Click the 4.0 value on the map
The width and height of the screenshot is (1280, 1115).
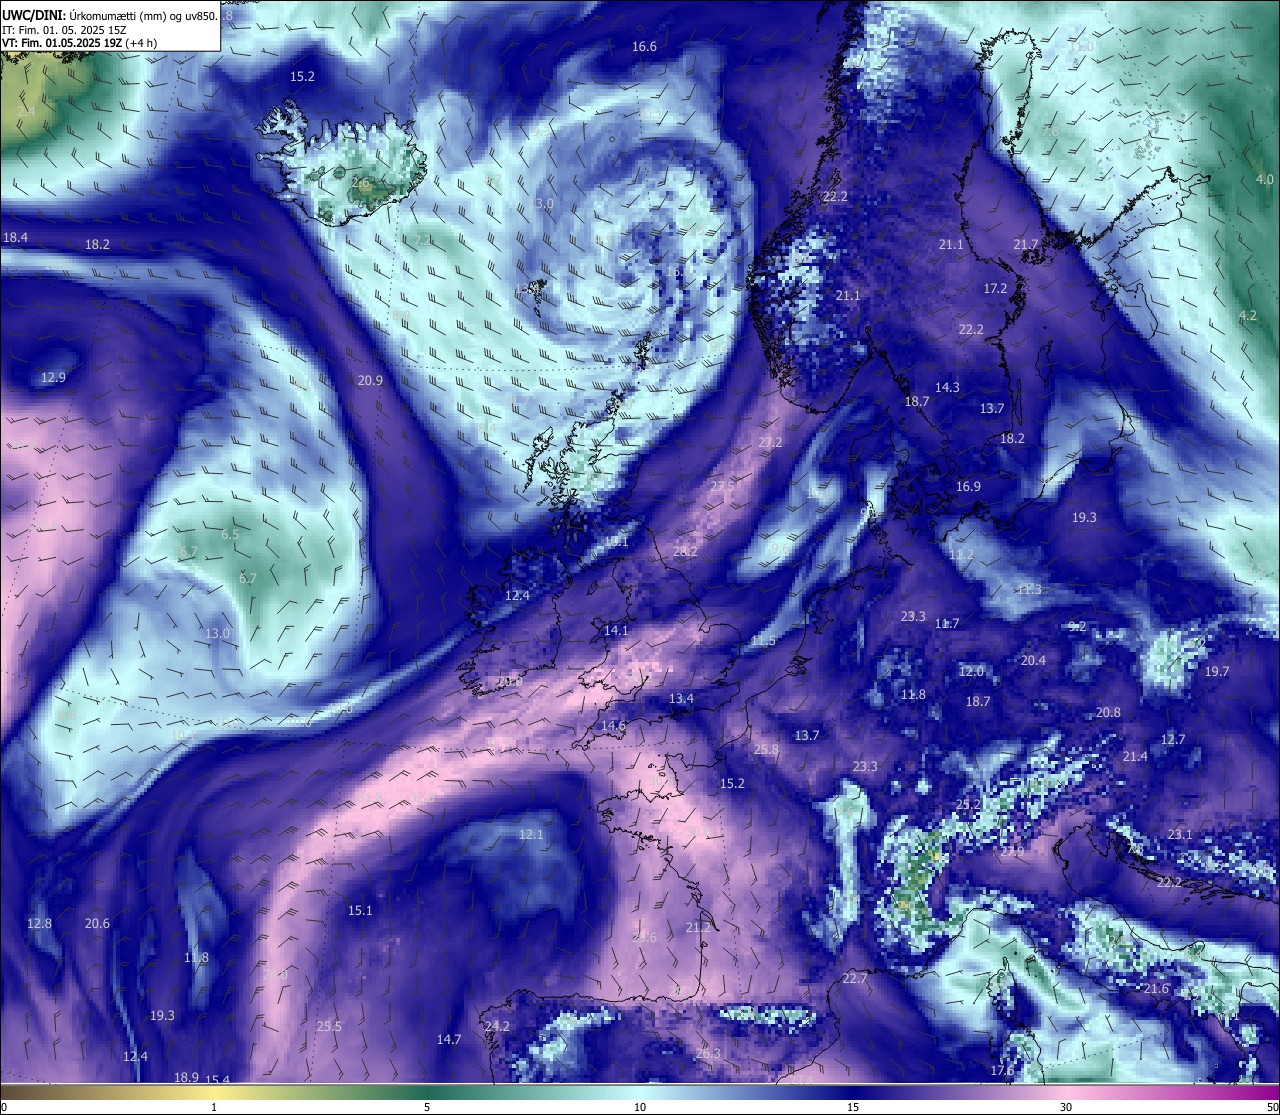[1265, 180]
